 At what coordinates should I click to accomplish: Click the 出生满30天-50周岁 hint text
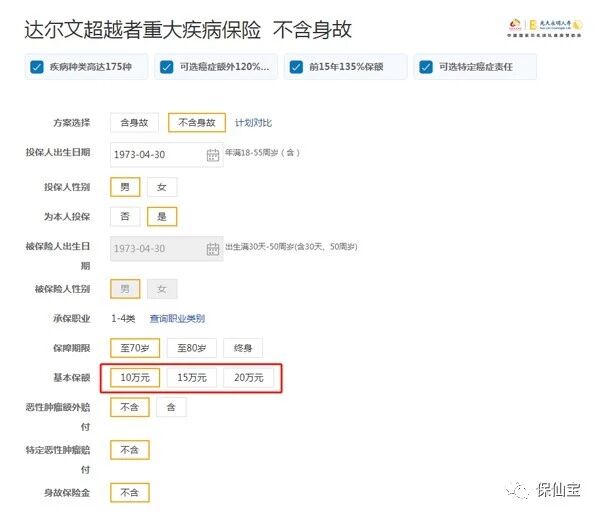tap(291, 247)
